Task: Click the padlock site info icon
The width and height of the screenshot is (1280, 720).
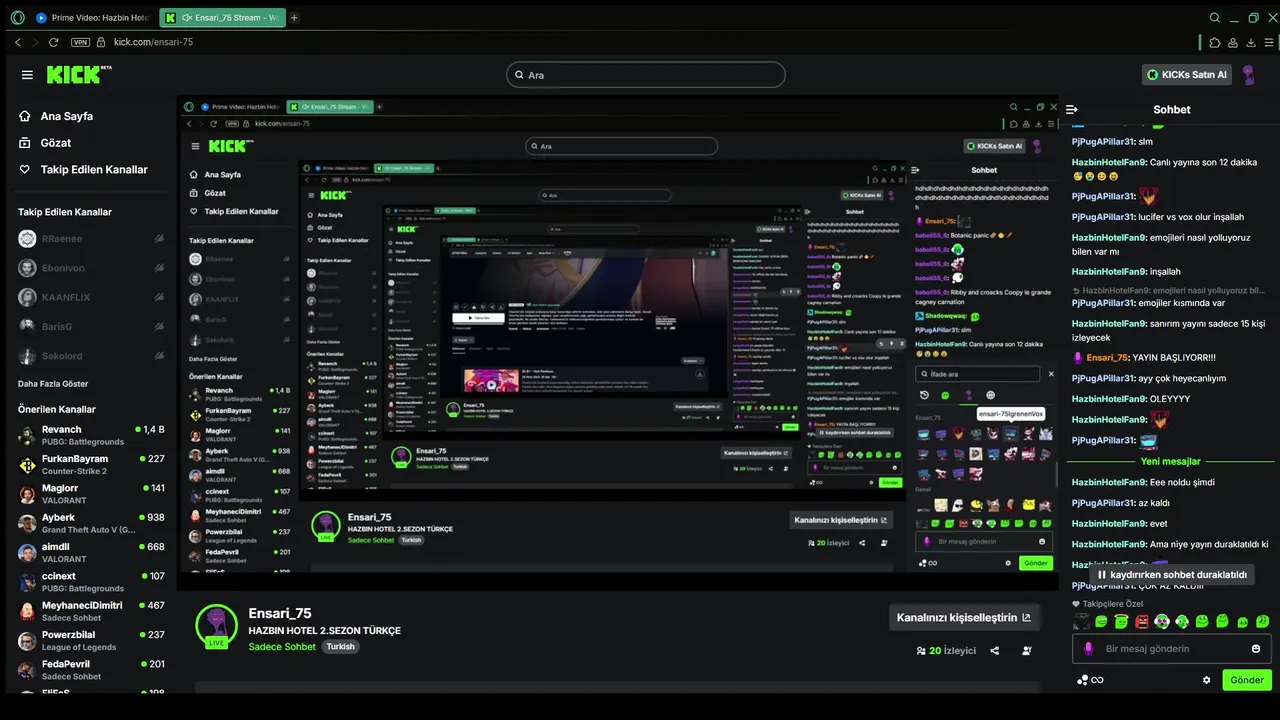Action: (102, 42)
